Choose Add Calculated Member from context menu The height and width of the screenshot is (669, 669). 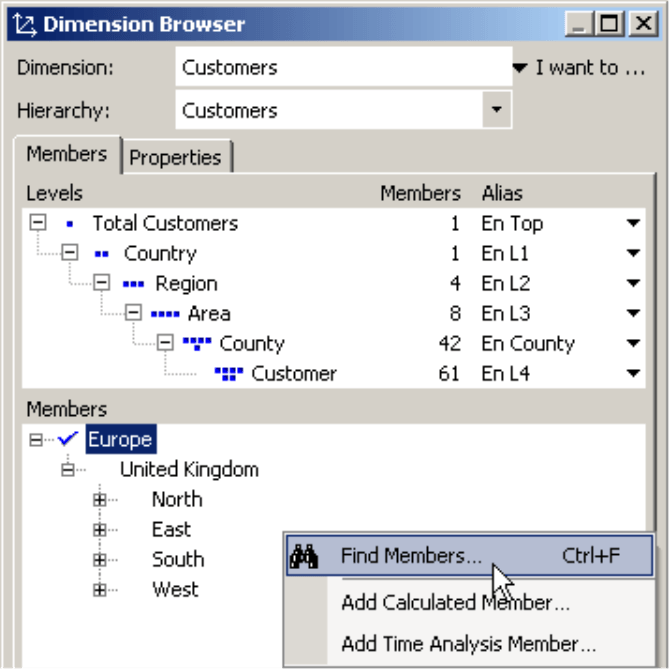[455, 603]
